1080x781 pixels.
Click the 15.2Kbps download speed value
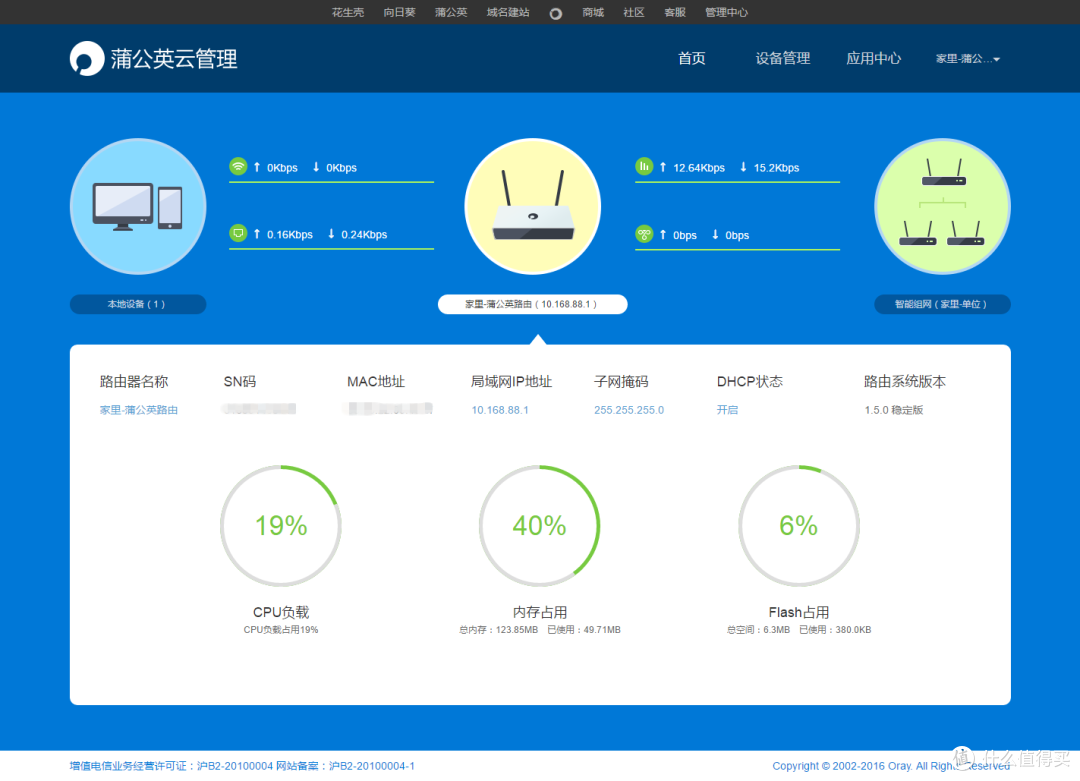coord(776,167)
